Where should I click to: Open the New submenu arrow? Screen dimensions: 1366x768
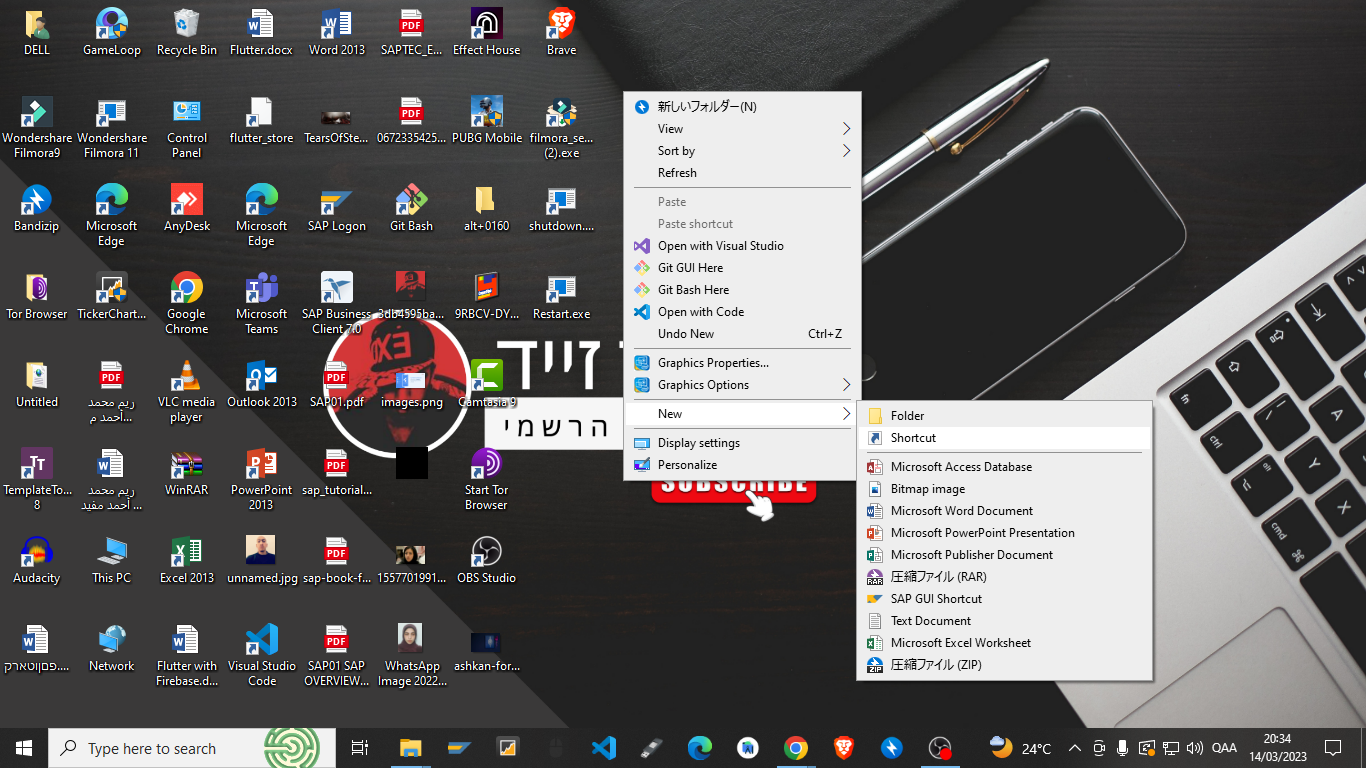click(x=846, y=414)
